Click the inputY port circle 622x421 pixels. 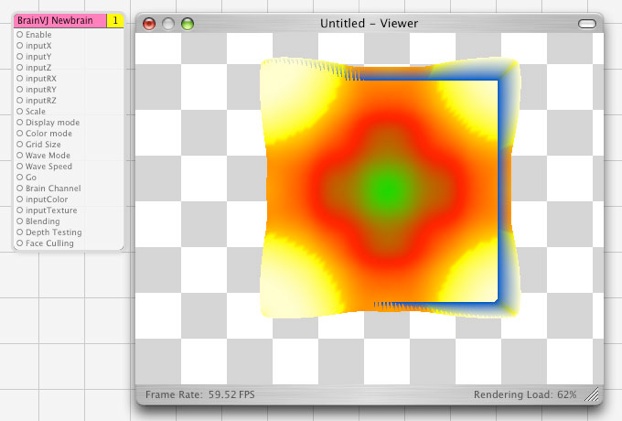tap(19, 57)
